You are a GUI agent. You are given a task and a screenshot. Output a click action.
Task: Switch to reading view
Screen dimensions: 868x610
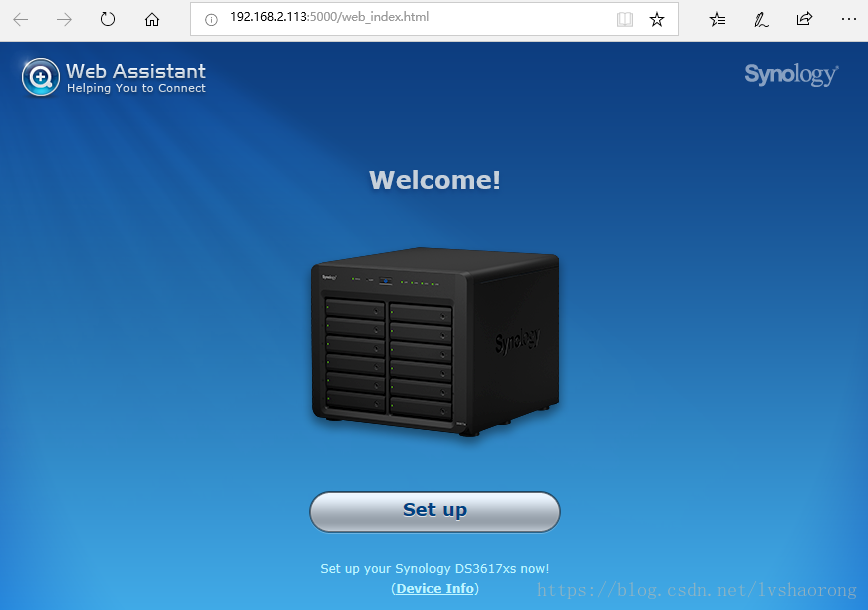pyautogui.click(x=625, y=20)
